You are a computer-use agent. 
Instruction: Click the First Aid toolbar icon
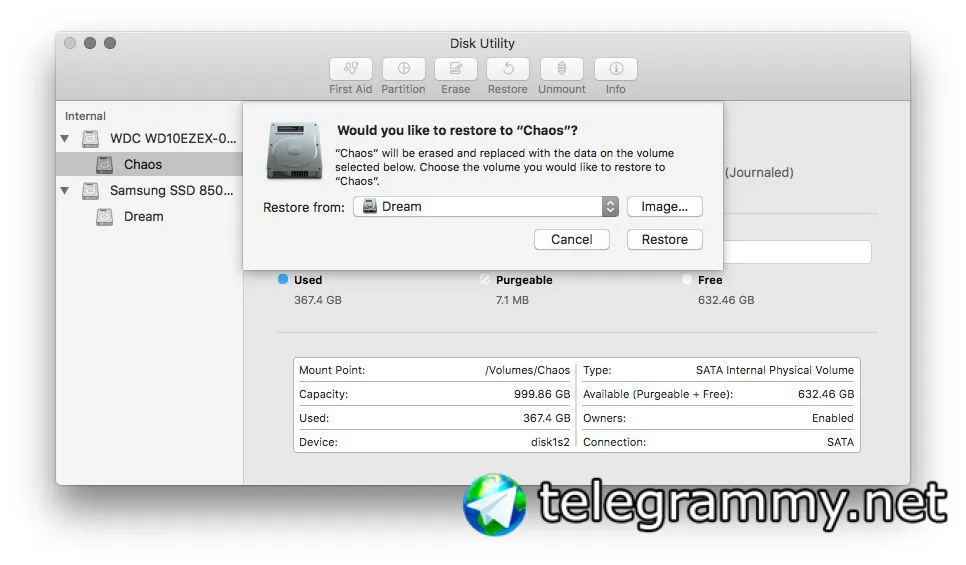pos(351,68)
